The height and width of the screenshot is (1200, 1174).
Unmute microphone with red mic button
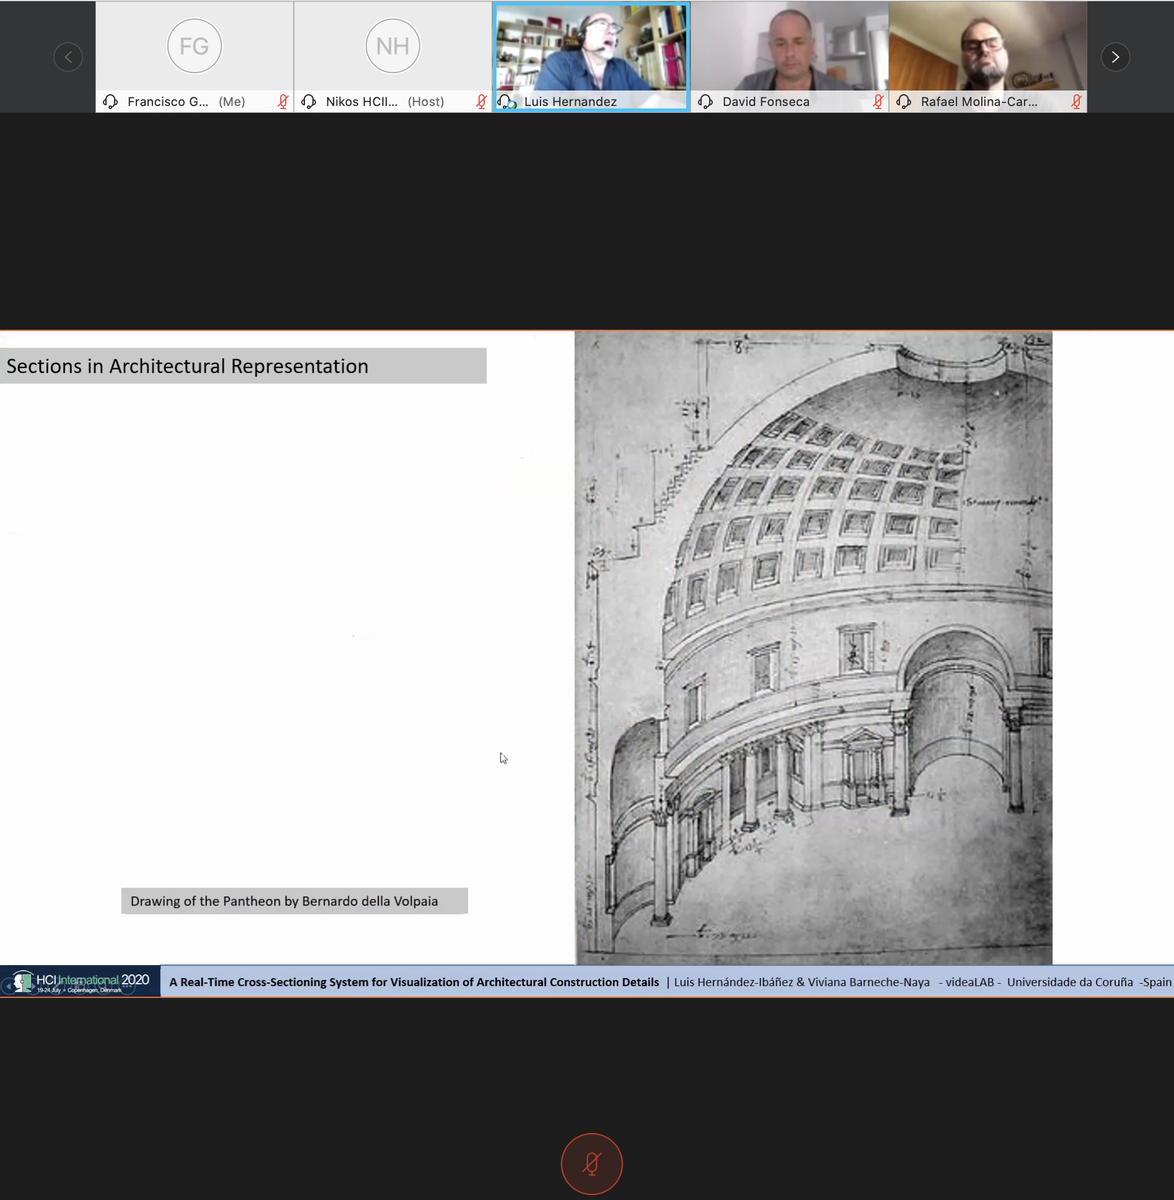(x=592, y=1164)
